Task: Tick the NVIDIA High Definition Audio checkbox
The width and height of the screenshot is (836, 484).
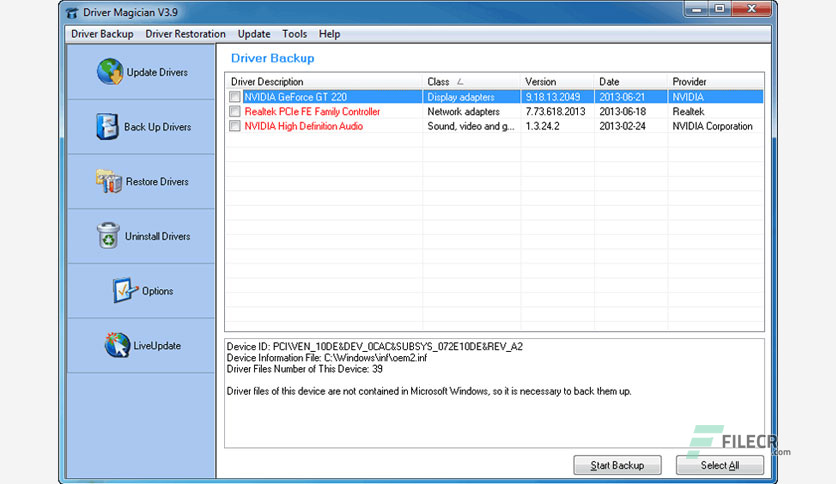Action: [x=235, y=126]
